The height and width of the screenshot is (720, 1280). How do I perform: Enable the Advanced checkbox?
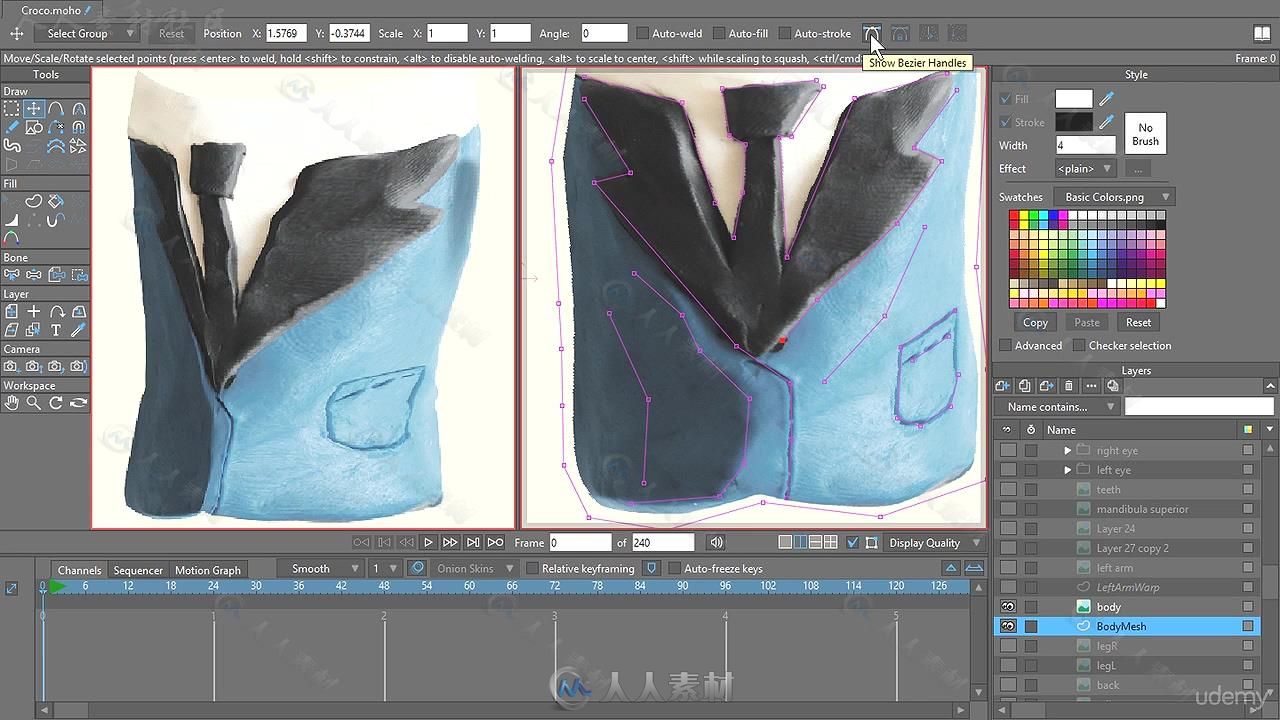[x=1005, y=346]
